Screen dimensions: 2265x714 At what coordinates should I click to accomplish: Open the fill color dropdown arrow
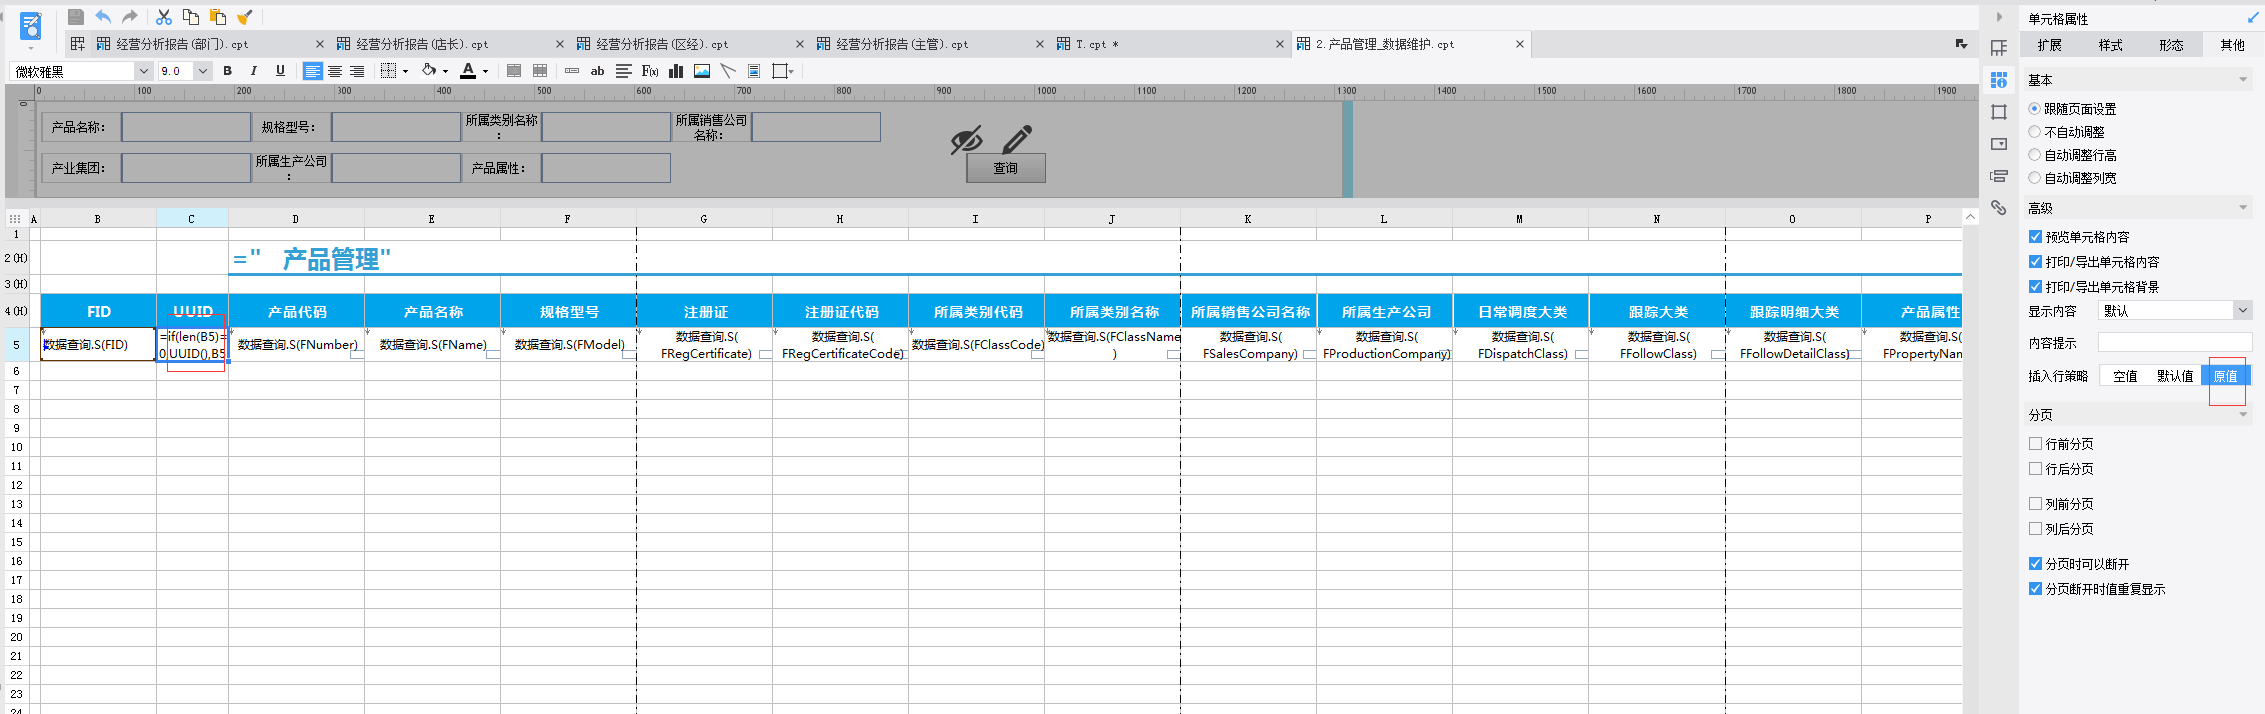point(445,72)
